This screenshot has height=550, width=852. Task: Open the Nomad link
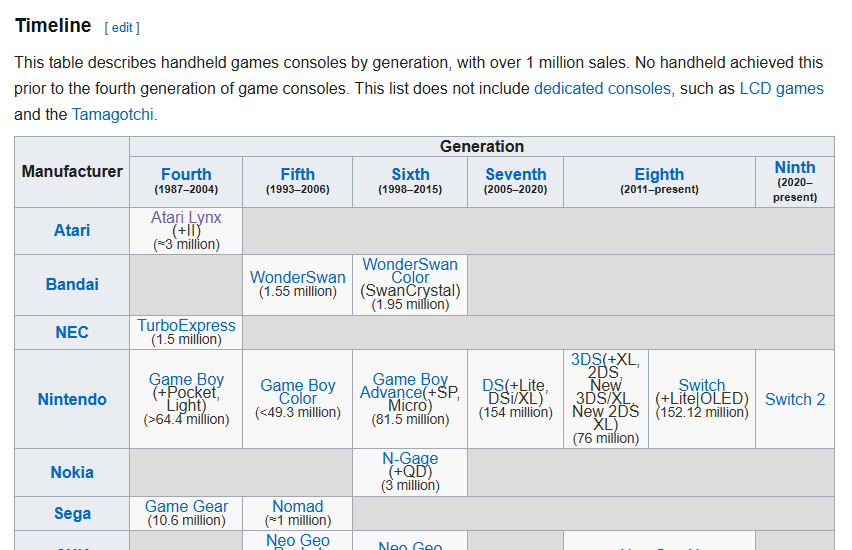tap(297, 506)
